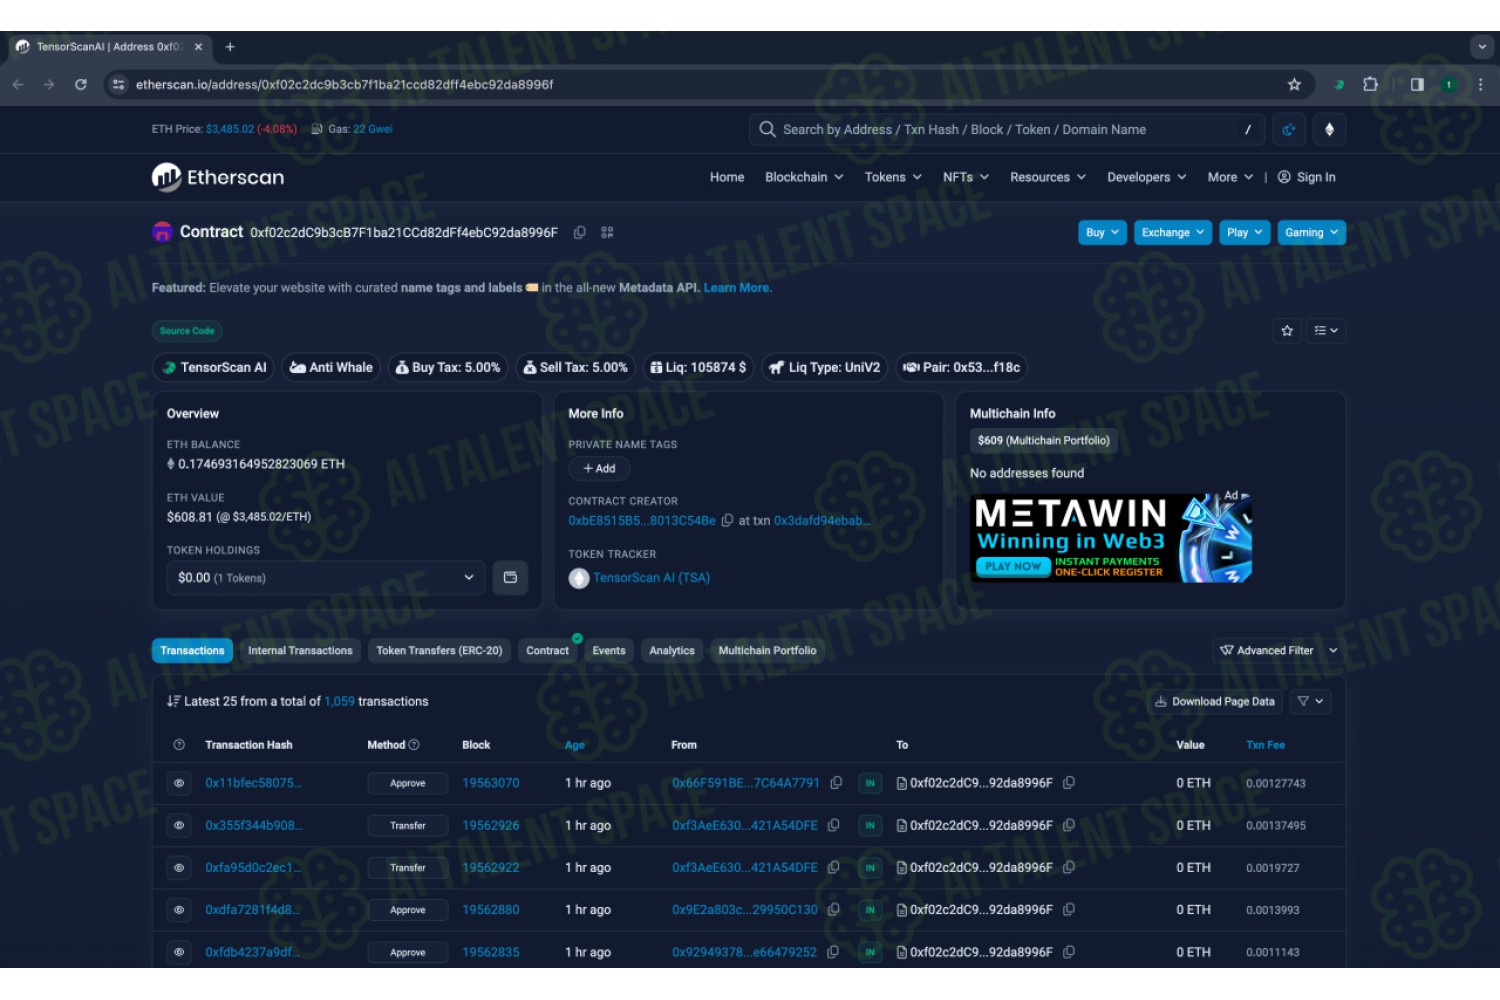Open the Developers menu
This screenshot has width=1500, height=1000.
1146,177
